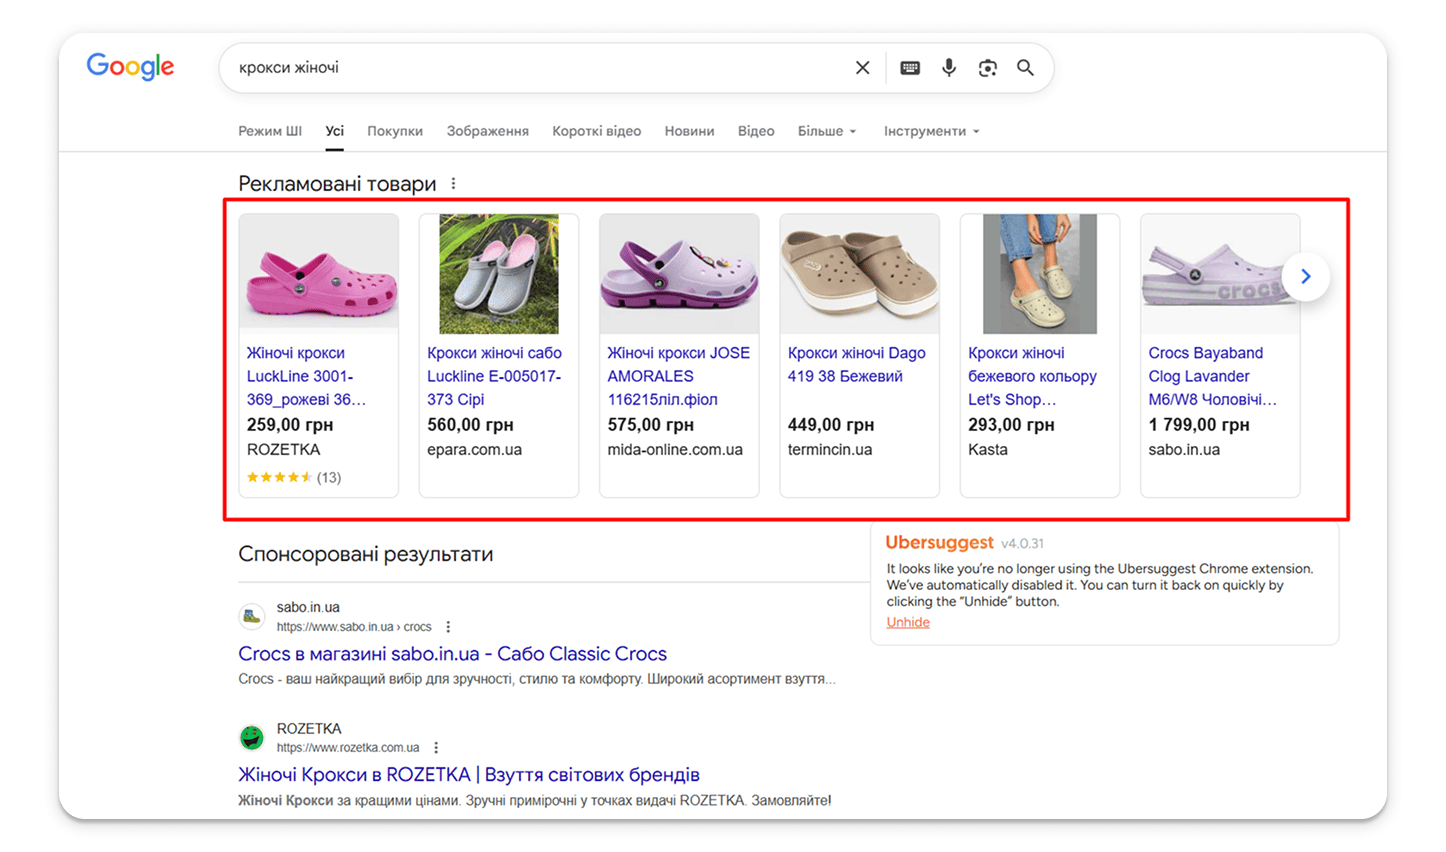Click the 259,00 грн price
The width and height of the screenshot is (1446, 852).
click(x=290, y=425)
